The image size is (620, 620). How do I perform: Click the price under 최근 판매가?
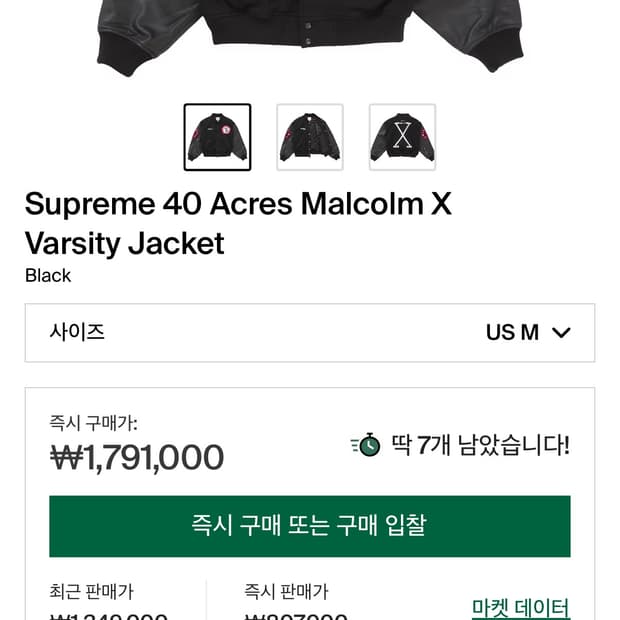click(108, 615)
